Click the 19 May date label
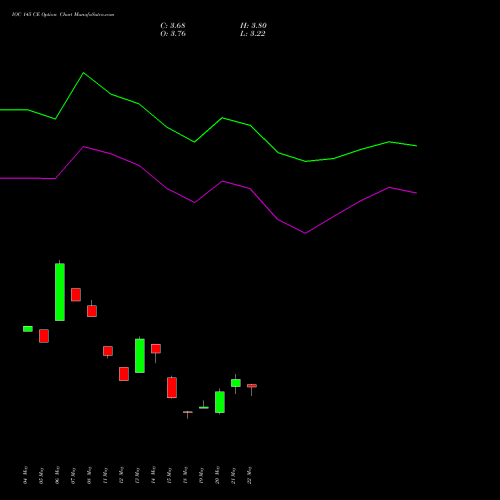Image resolution: width=500 pixels, height=500 pixels. (x=202, y=475)
